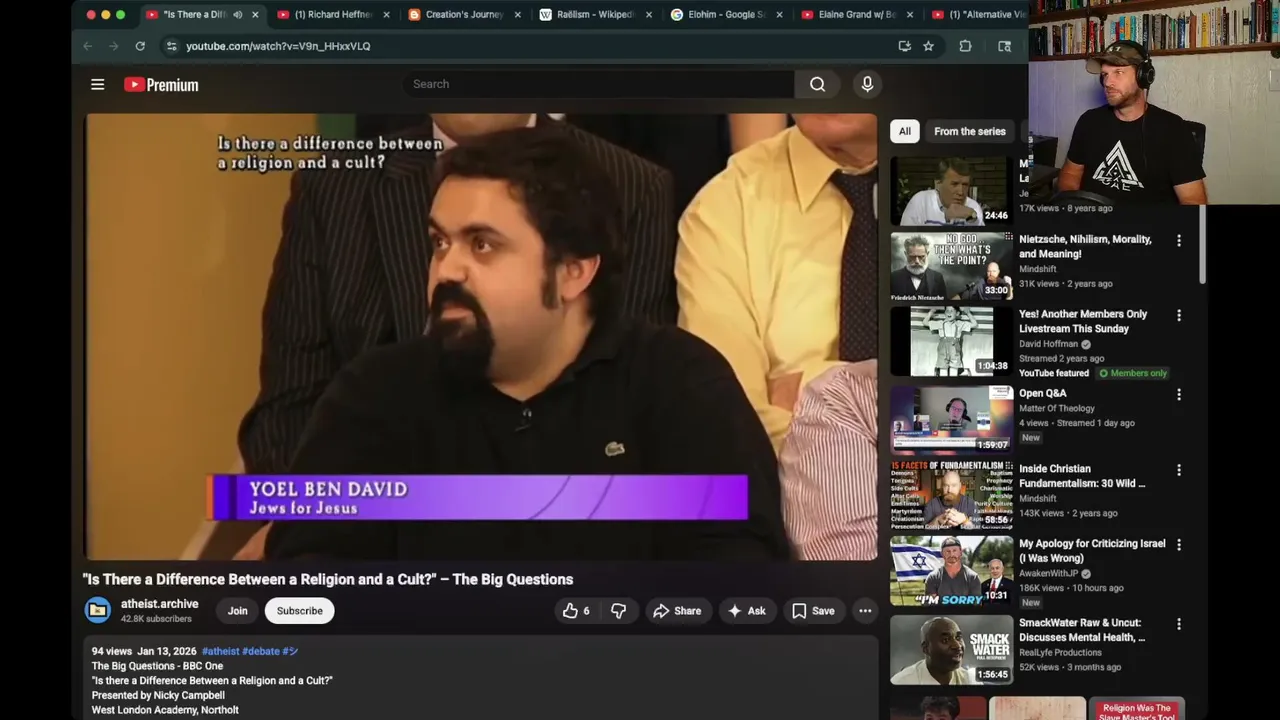Image resolution: width=1280 pixels, height=720 pixels.
Task: Open the YouTube guide hamburger menu
Action: tap(97, 85)
